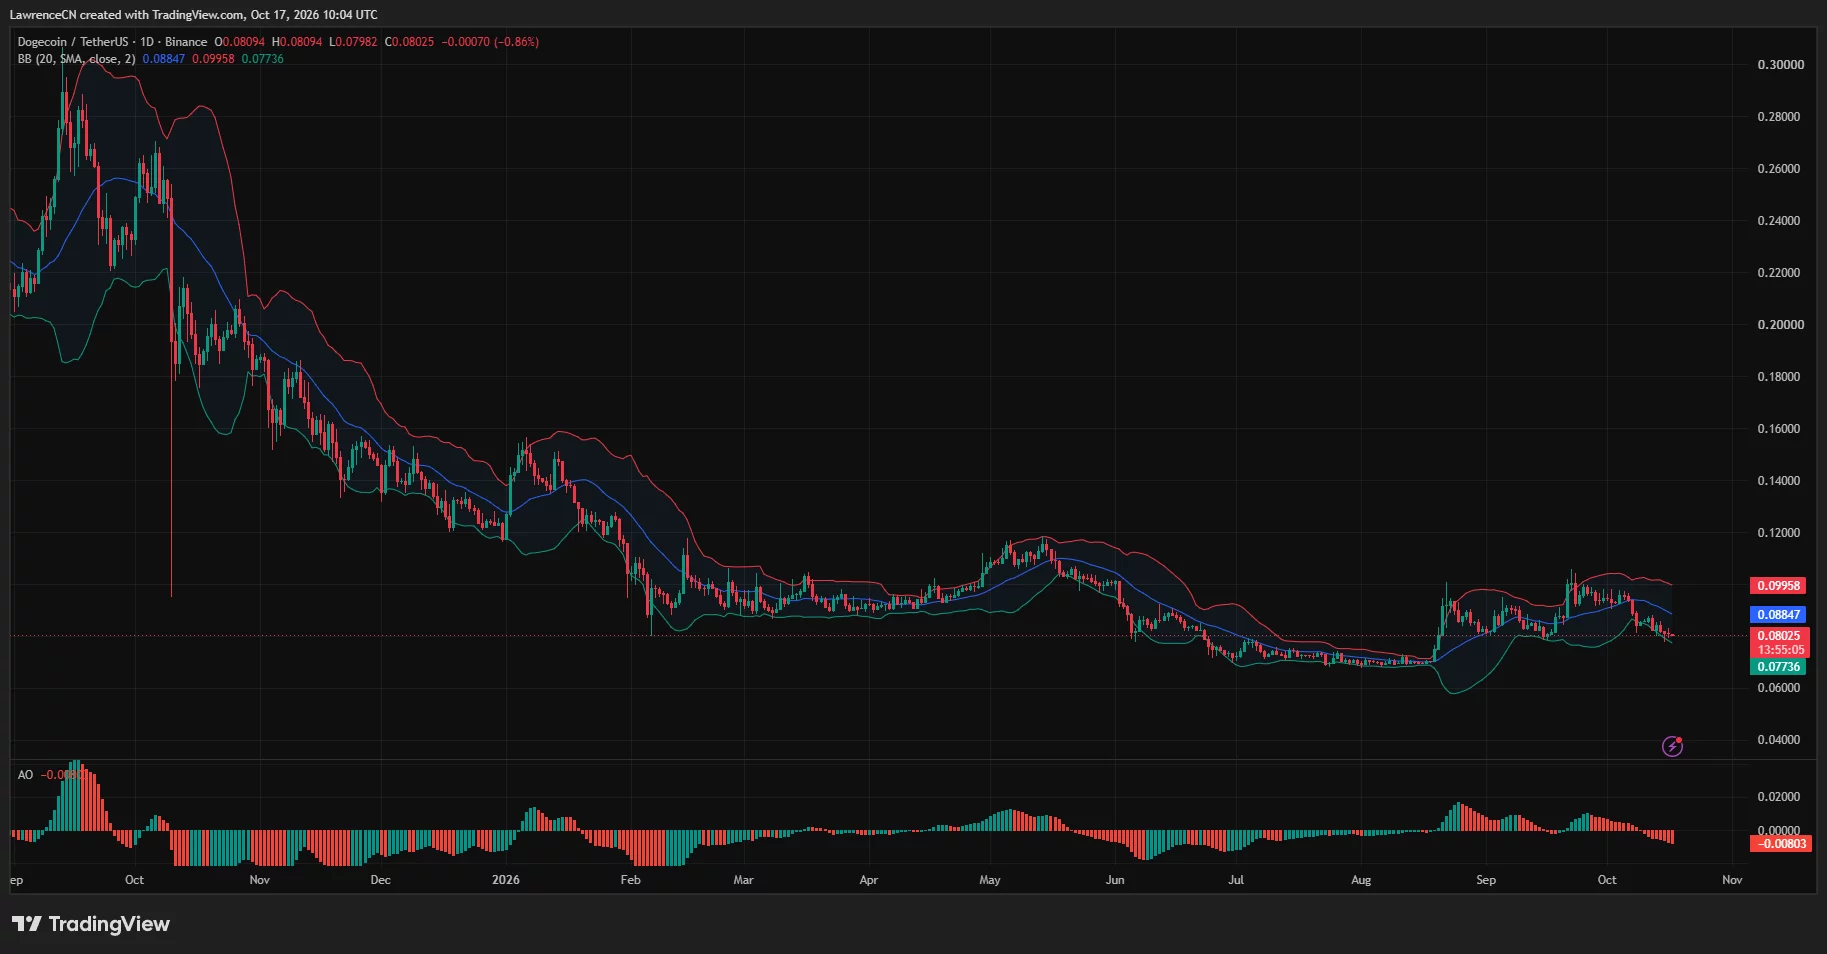The height and width of the screenshot is (954, 1827).
Task: Click the Aug label on time axis
Action: tap(1360, 880)
